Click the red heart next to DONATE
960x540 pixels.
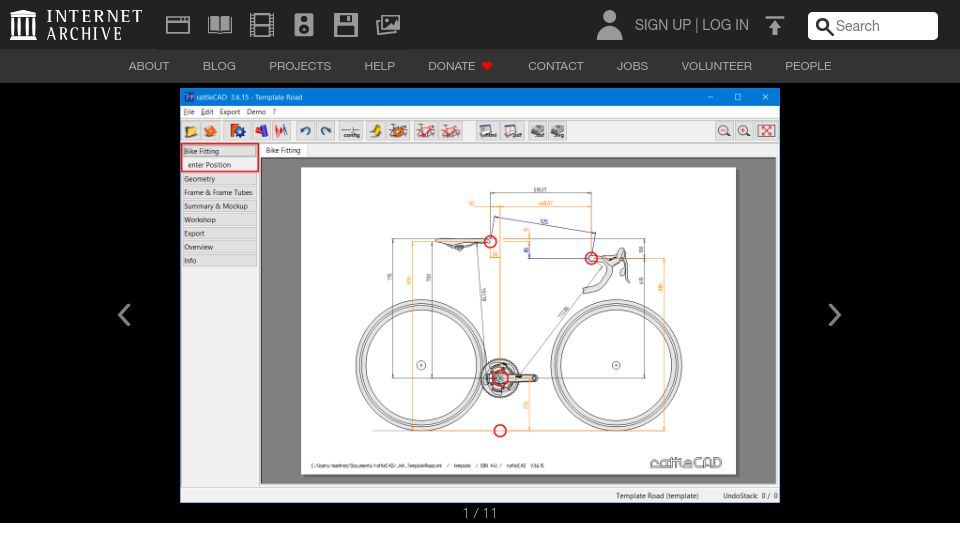487,66
